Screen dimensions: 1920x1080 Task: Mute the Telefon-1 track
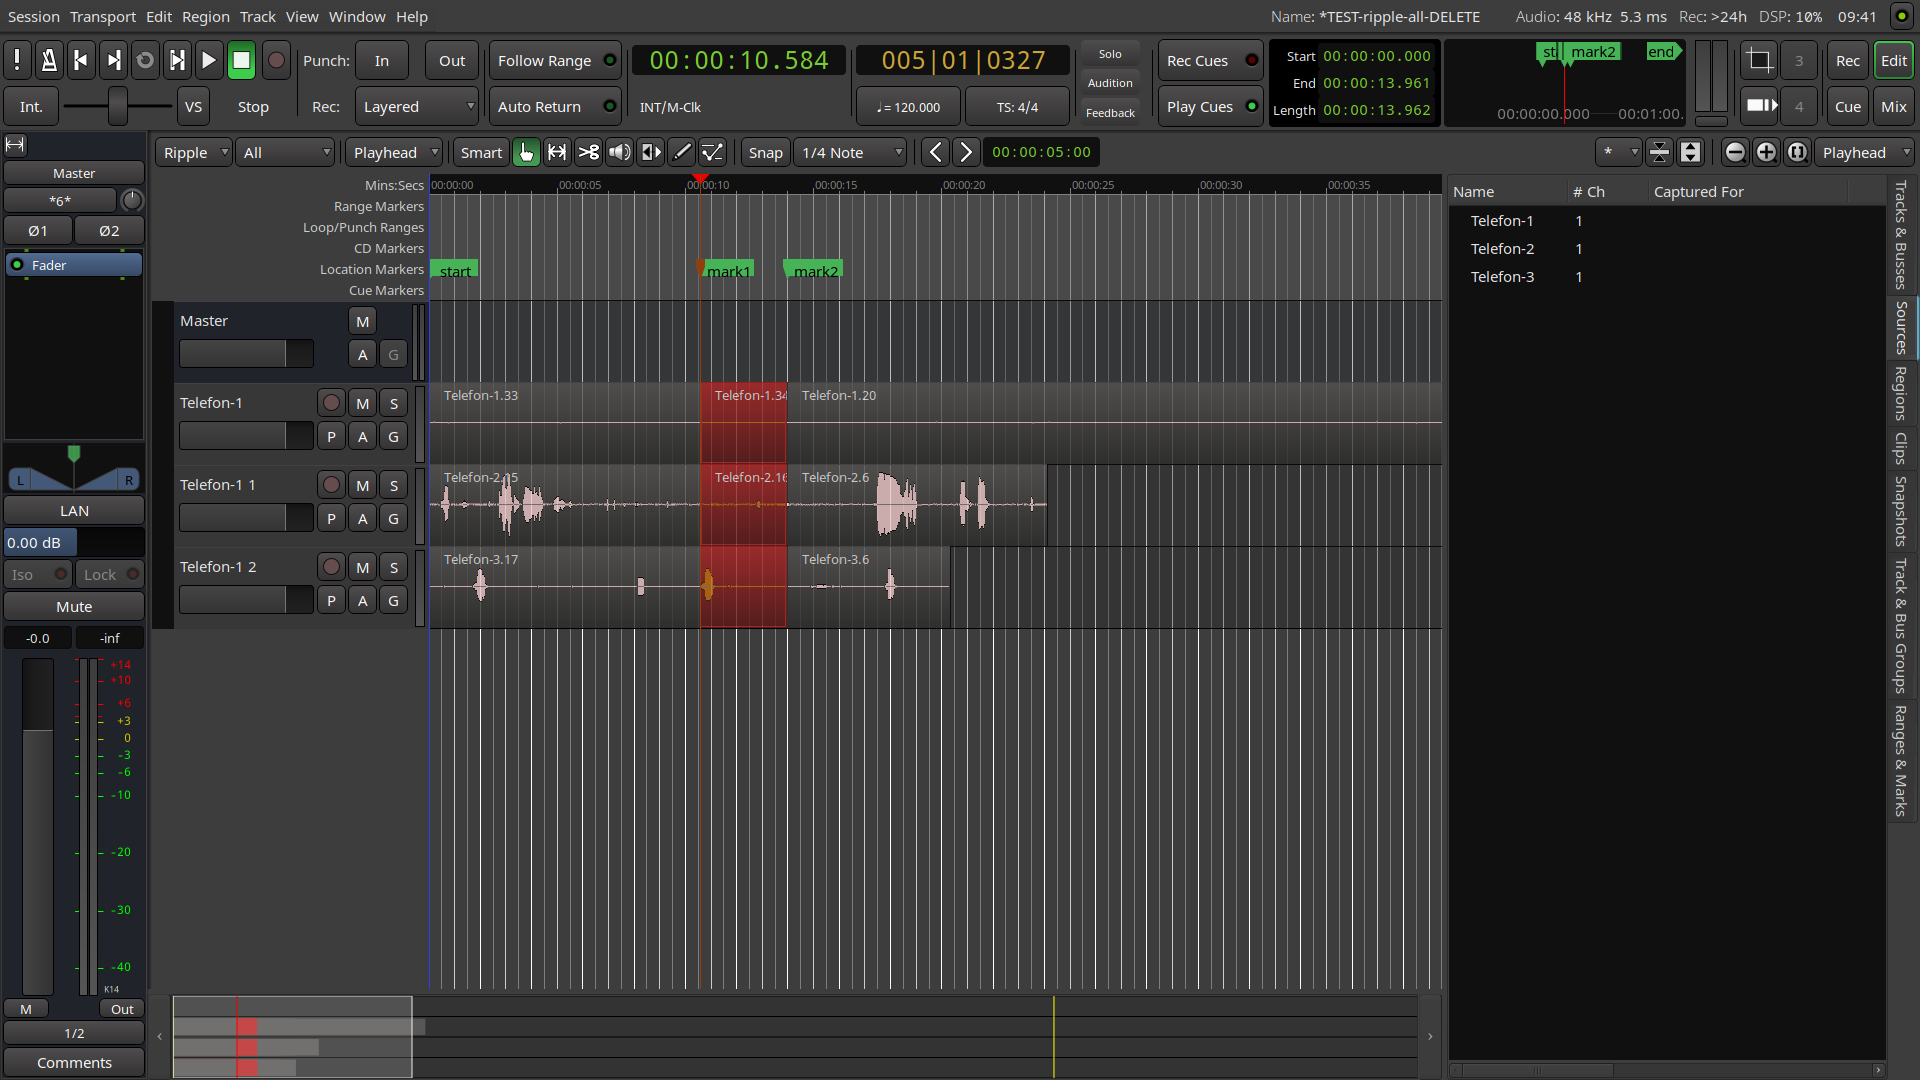[363, 403]
